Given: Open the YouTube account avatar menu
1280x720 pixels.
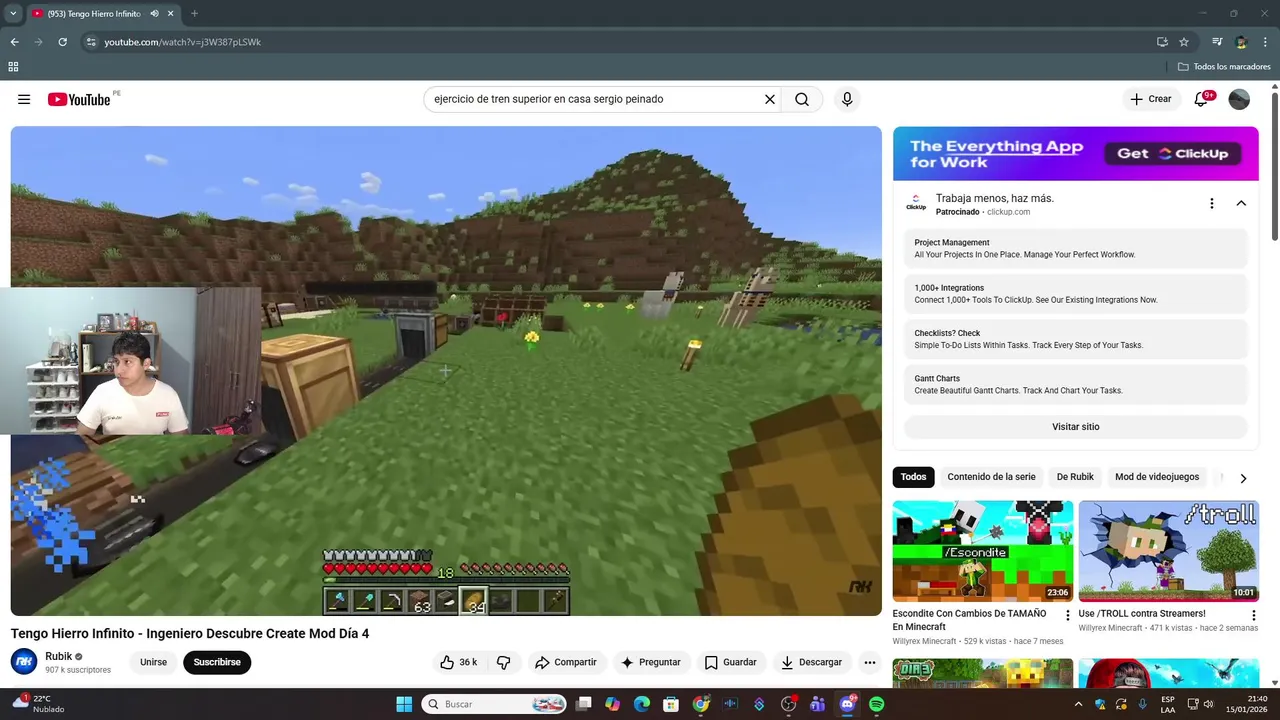Looking at the screenshot, I should pyautogui.click(x=1239, y=99).
